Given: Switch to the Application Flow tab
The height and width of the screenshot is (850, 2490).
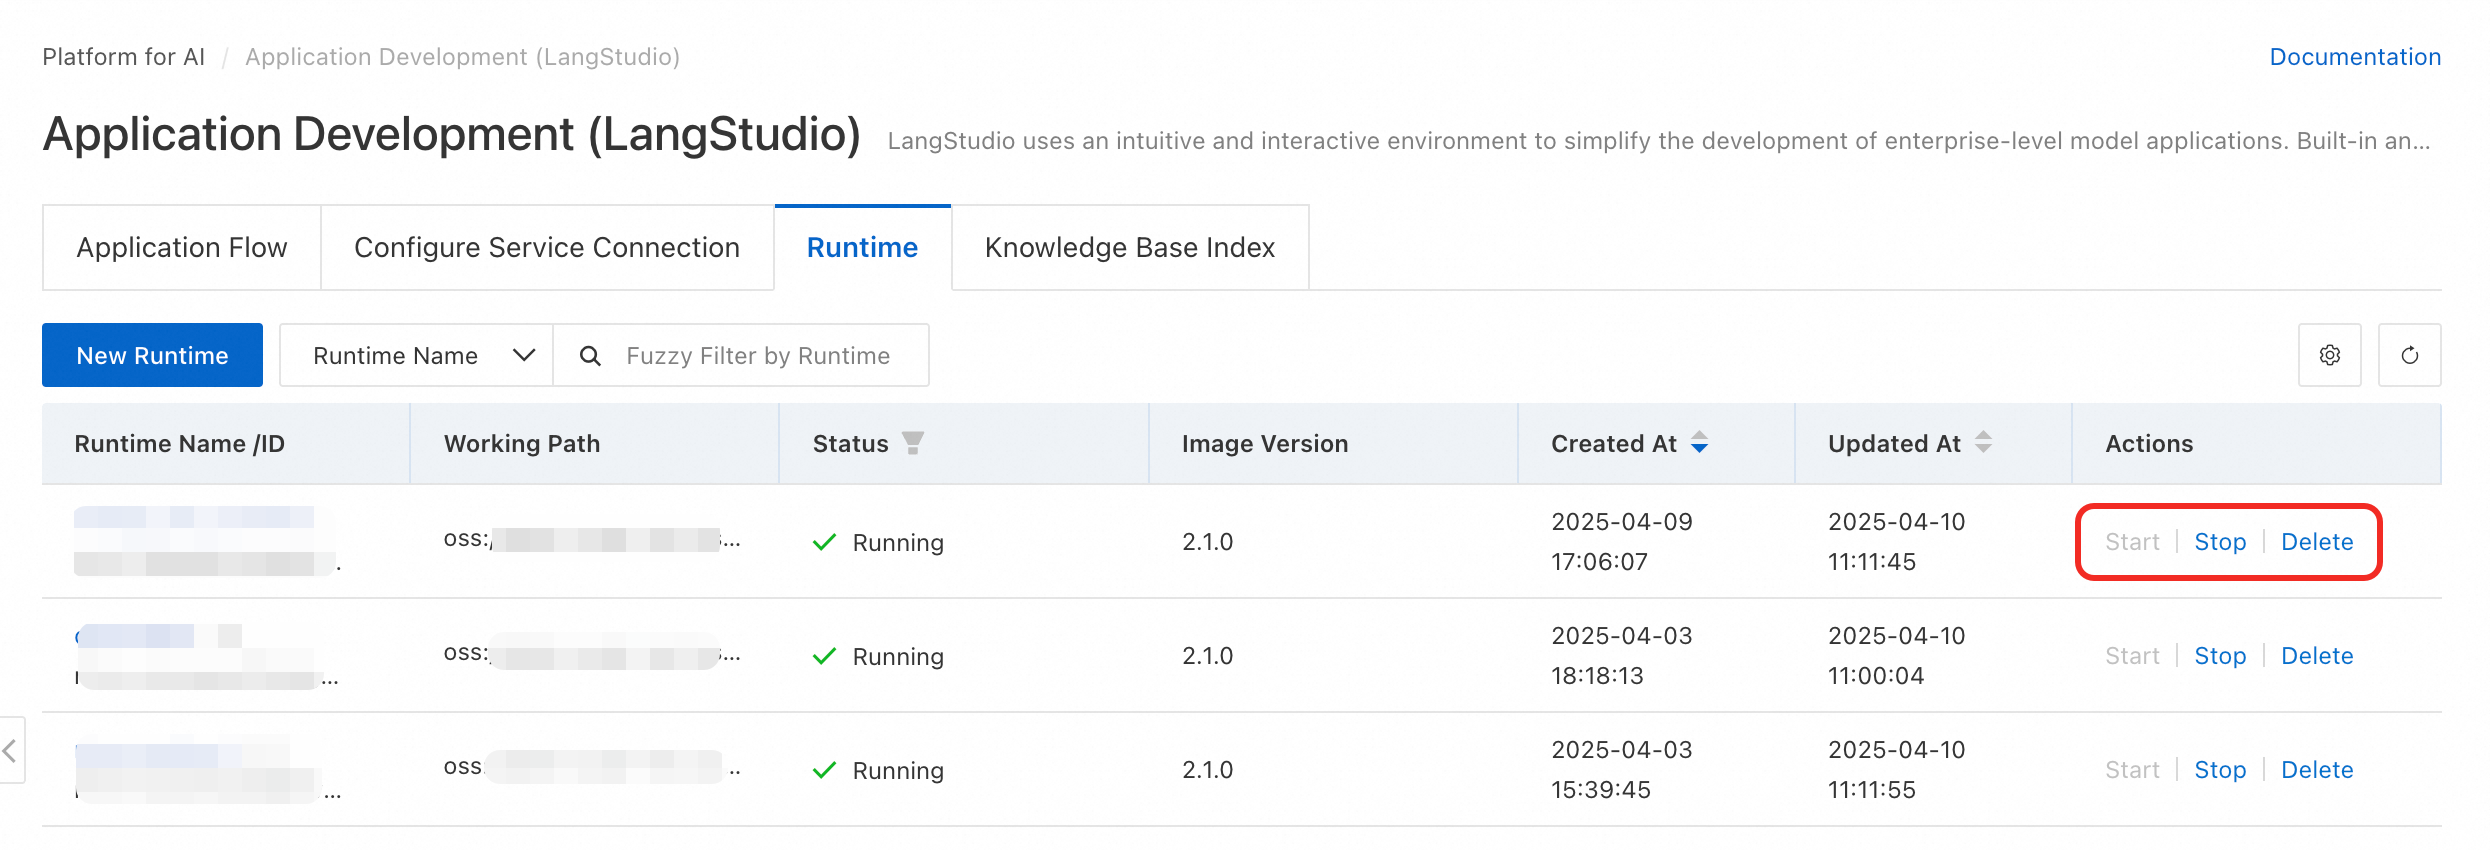Looking at the screenshot, I should click(x=181, y=248).
